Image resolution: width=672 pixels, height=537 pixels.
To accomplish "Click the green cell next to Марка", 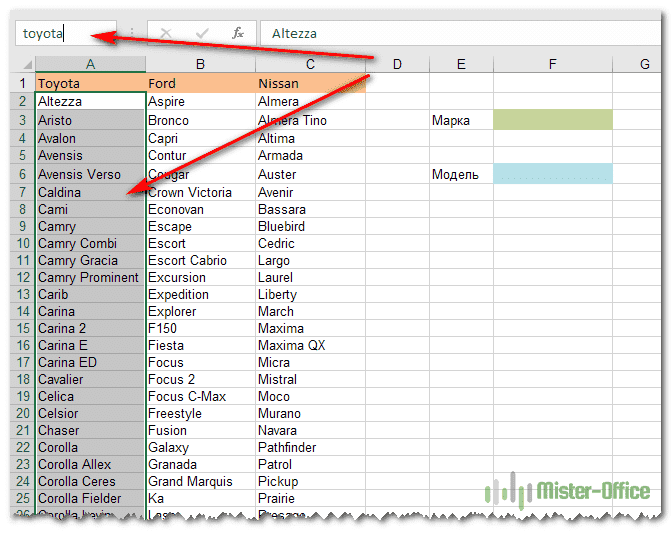I will point(552,120).
